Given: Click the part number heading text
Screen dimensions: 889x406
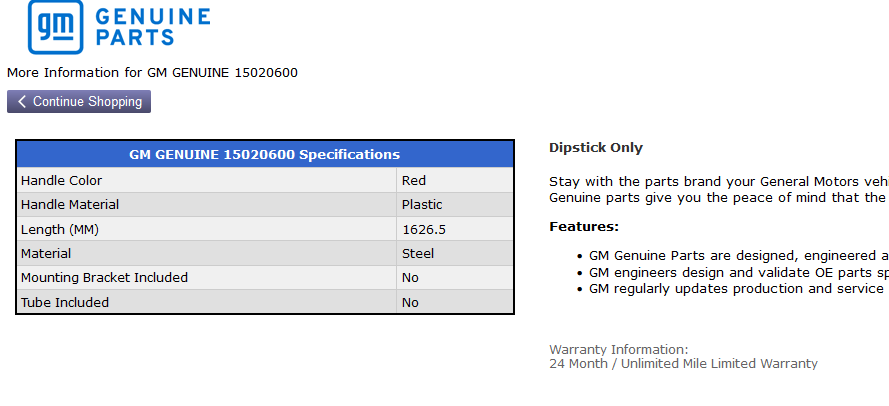Looking at the screenshot, I should coord(152,72).
